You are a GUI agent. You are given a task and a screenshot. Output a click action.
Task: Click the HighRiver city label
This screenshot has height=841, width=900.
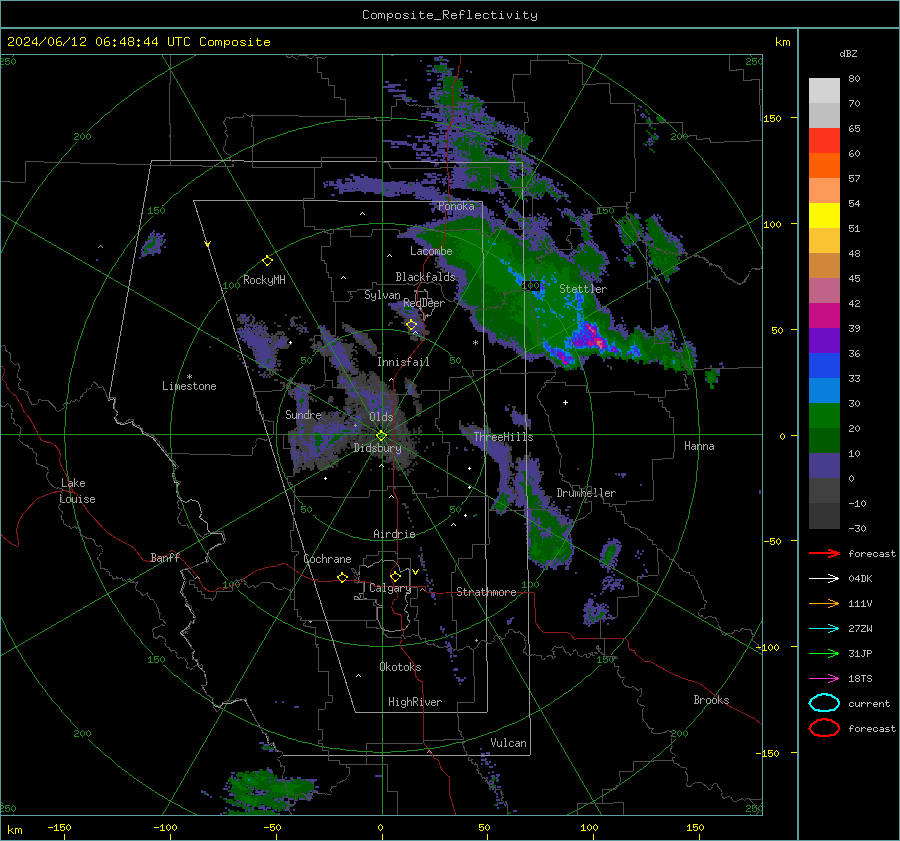tap(415, 702)
